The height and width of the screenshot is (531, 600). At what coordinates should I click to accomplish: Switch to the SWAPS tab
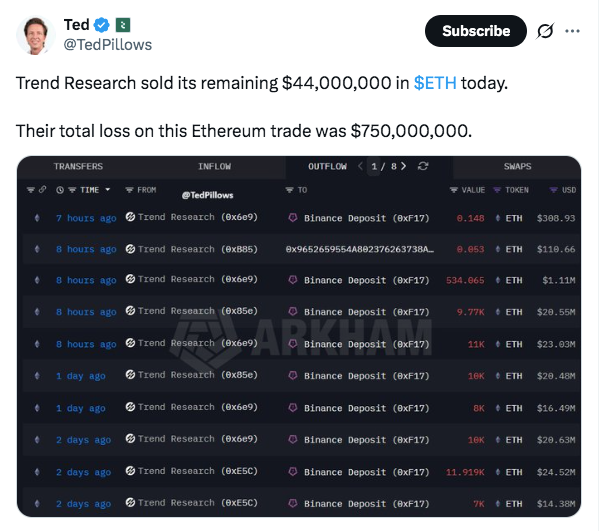pos(517,166)
